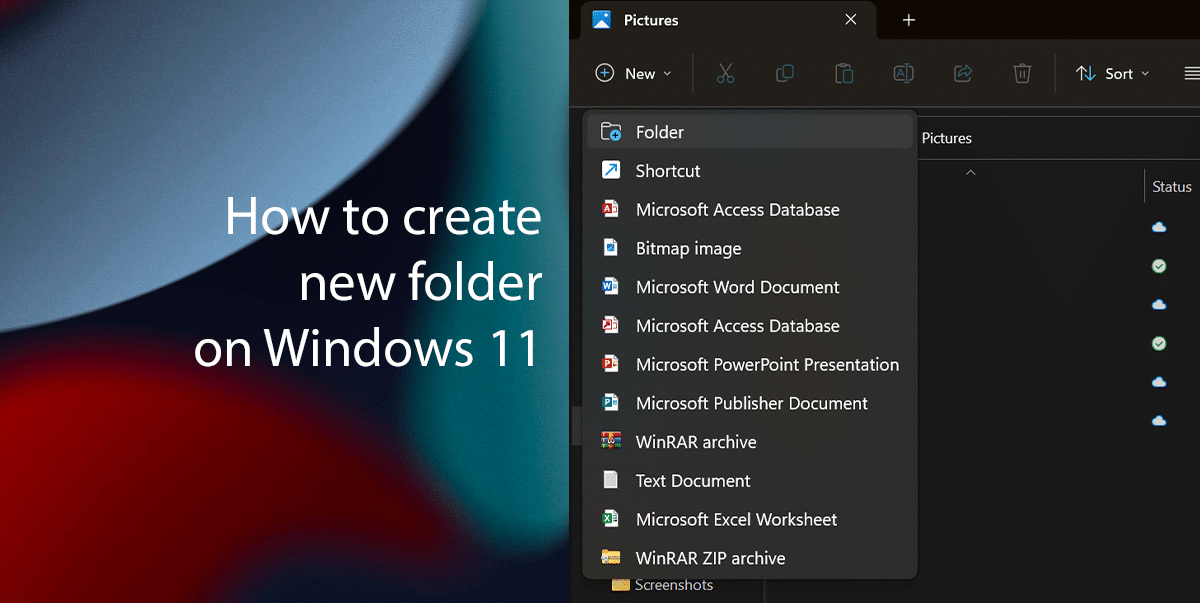This screenshot has height=603, width=1200.
Task: Click the Pictures breadcrumb in the address bar
Action: pos(946,138)
